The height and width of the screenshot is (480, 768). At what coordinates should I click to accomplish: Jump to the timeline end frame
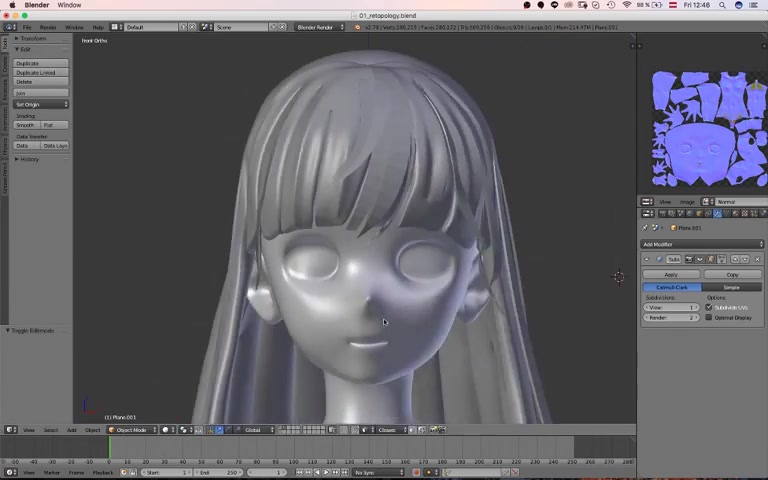[x=344, y=473]
